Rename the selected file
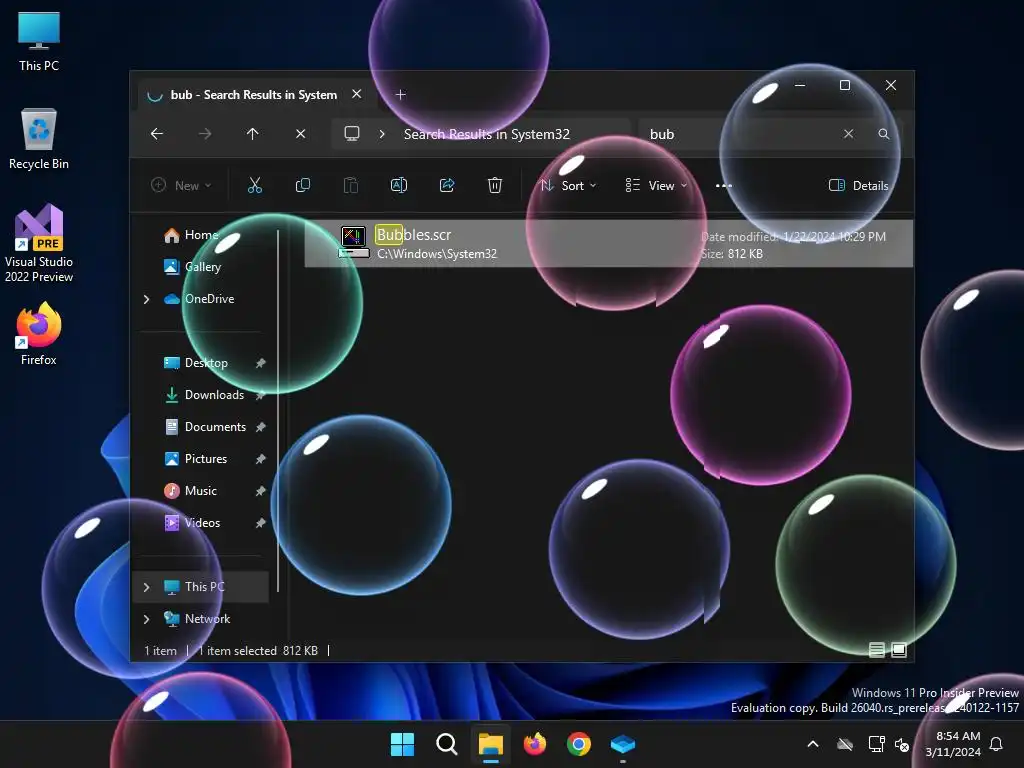1024x768 pixels. (x=399, y=185)
